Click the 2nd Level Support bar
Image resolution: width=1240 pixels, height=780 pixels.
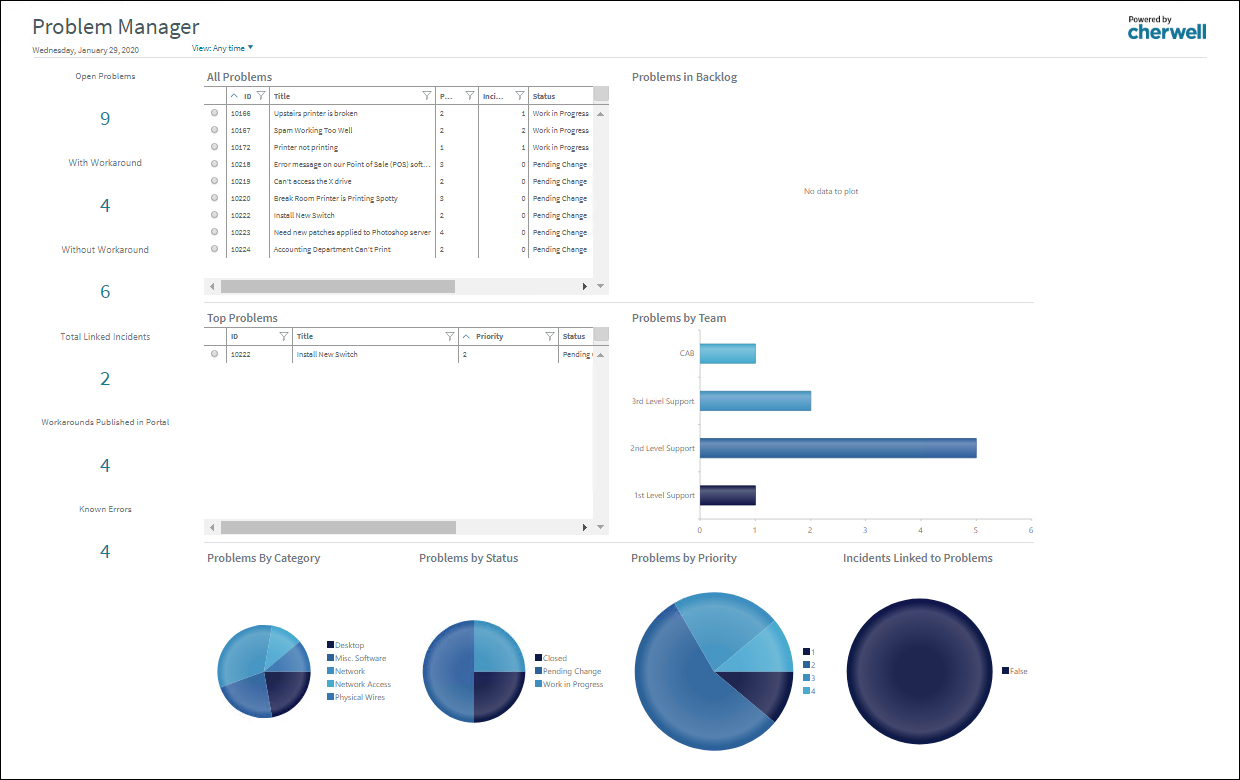[838, 448]
